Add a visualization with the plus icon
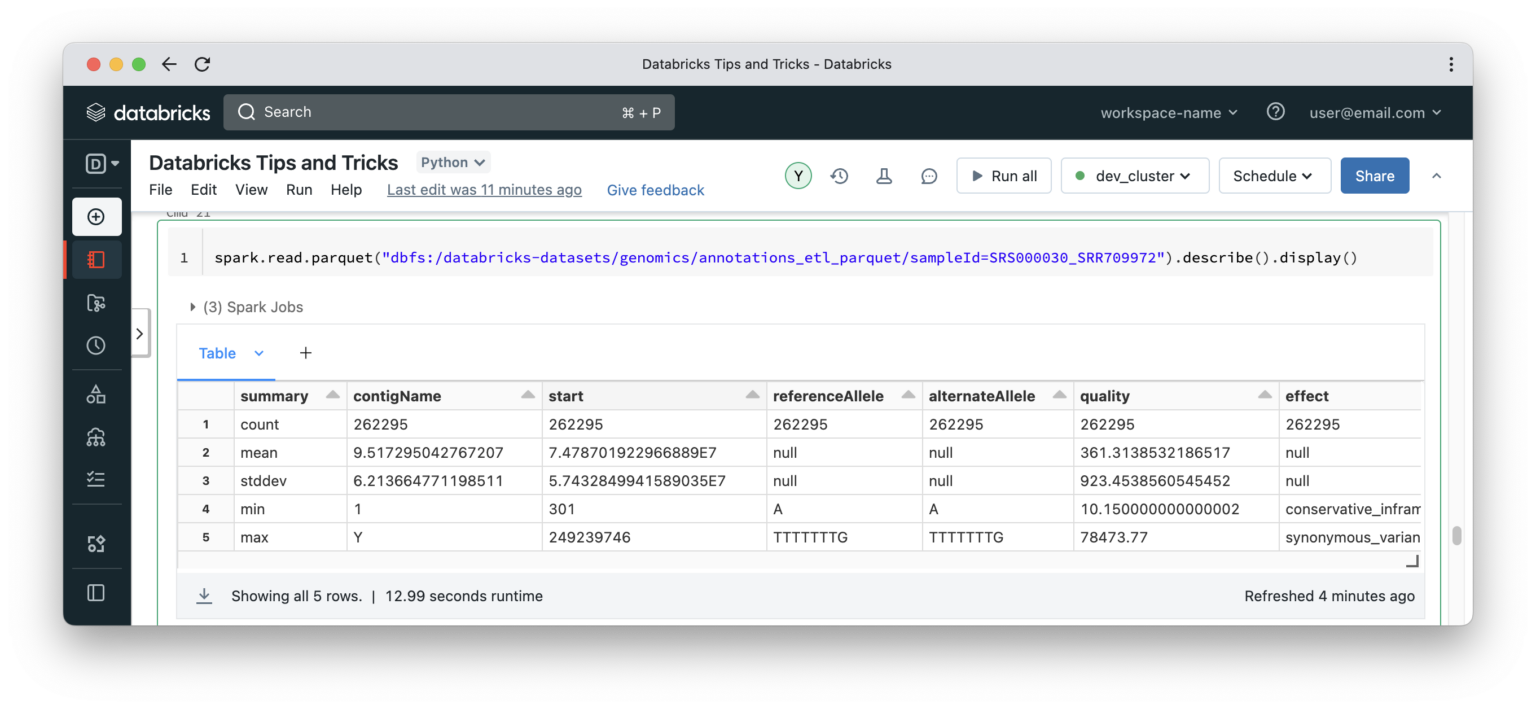This screenshot has height=709, width=1536. click(305, 352)
